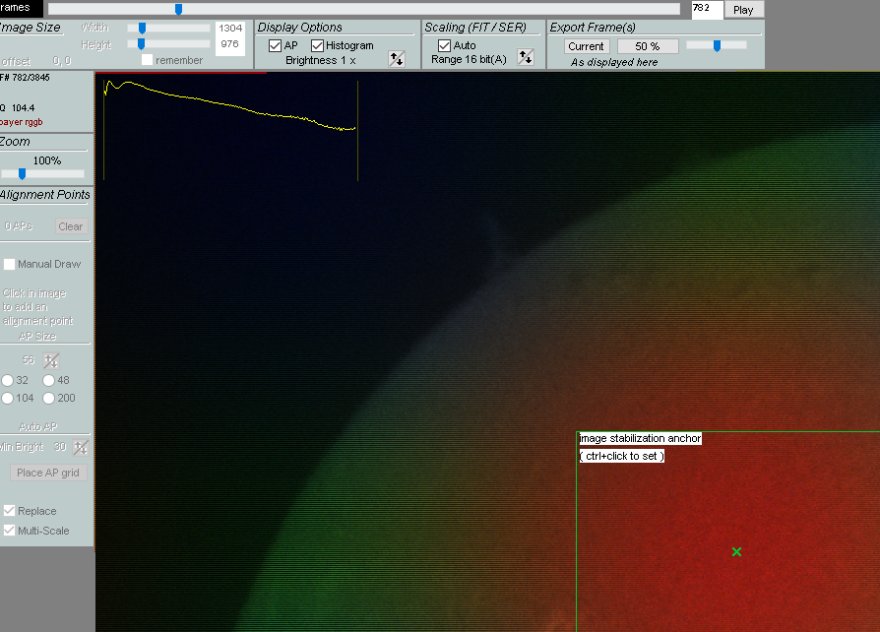Choose AP size 200 radio button
Screen dimensions: 880x632
tap(48, 398)
